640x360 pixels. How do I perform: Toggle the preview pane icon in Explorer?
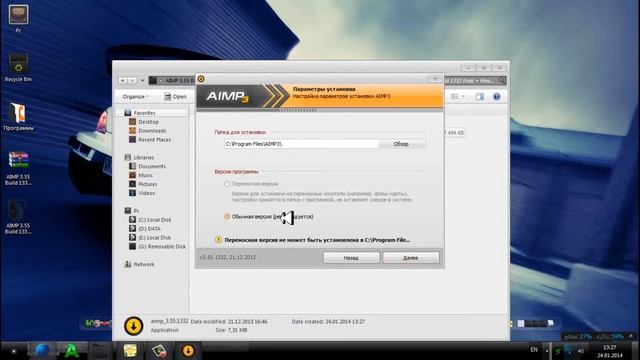480,97
